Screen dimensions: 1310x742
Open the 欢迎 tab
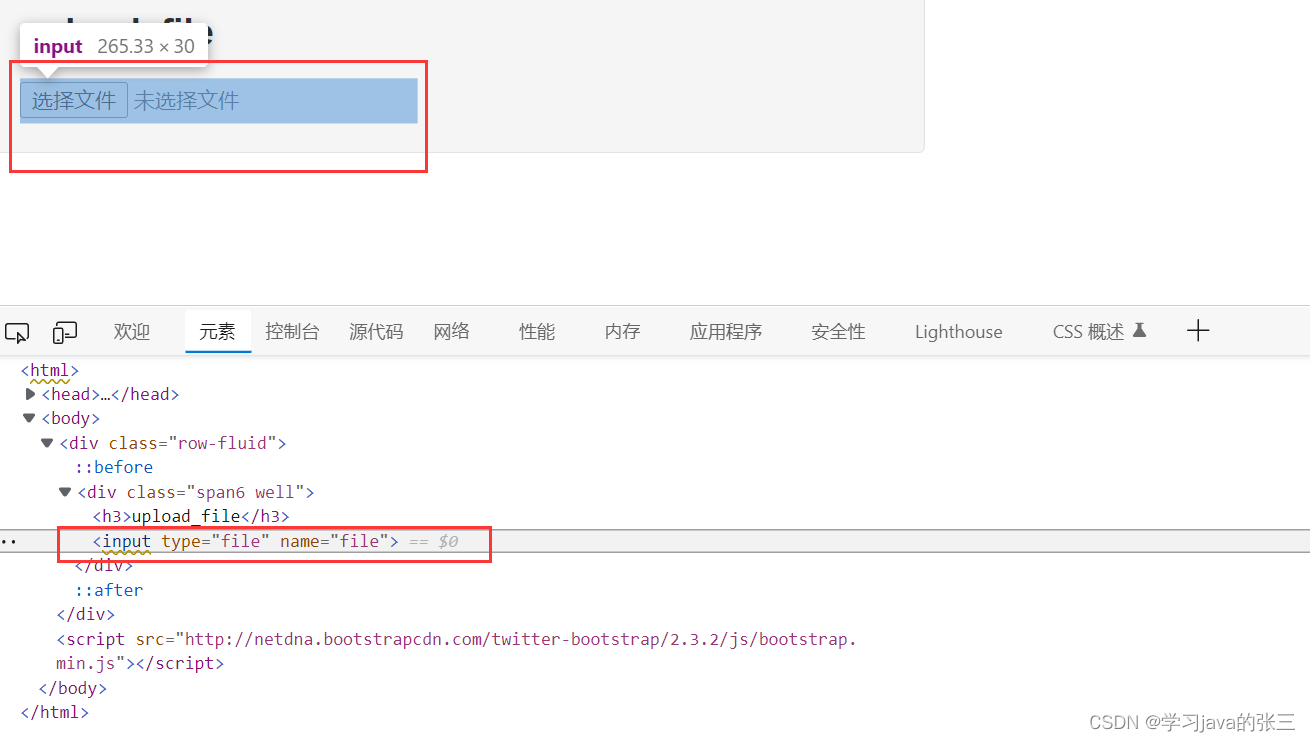point(132,332)
